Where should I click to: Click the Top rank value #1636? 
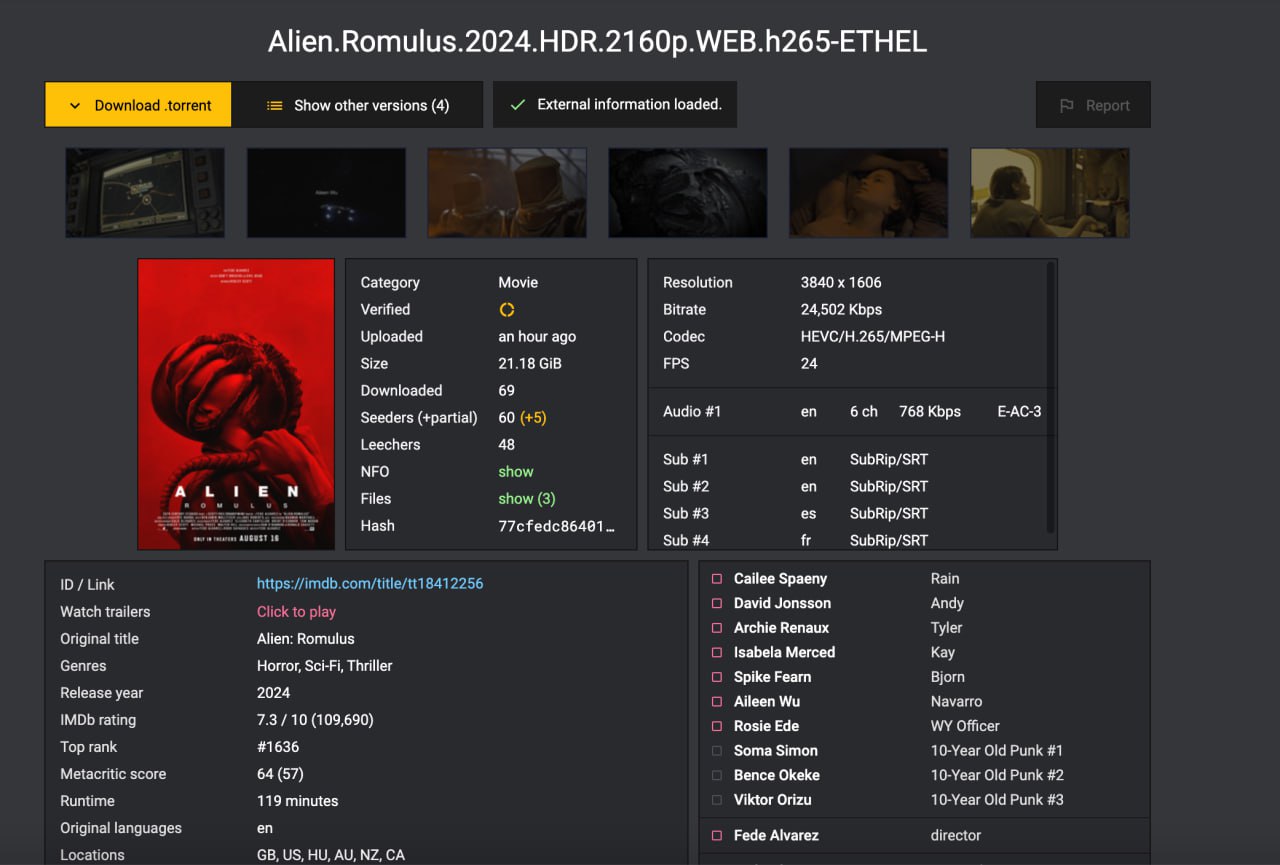[278, 747]
